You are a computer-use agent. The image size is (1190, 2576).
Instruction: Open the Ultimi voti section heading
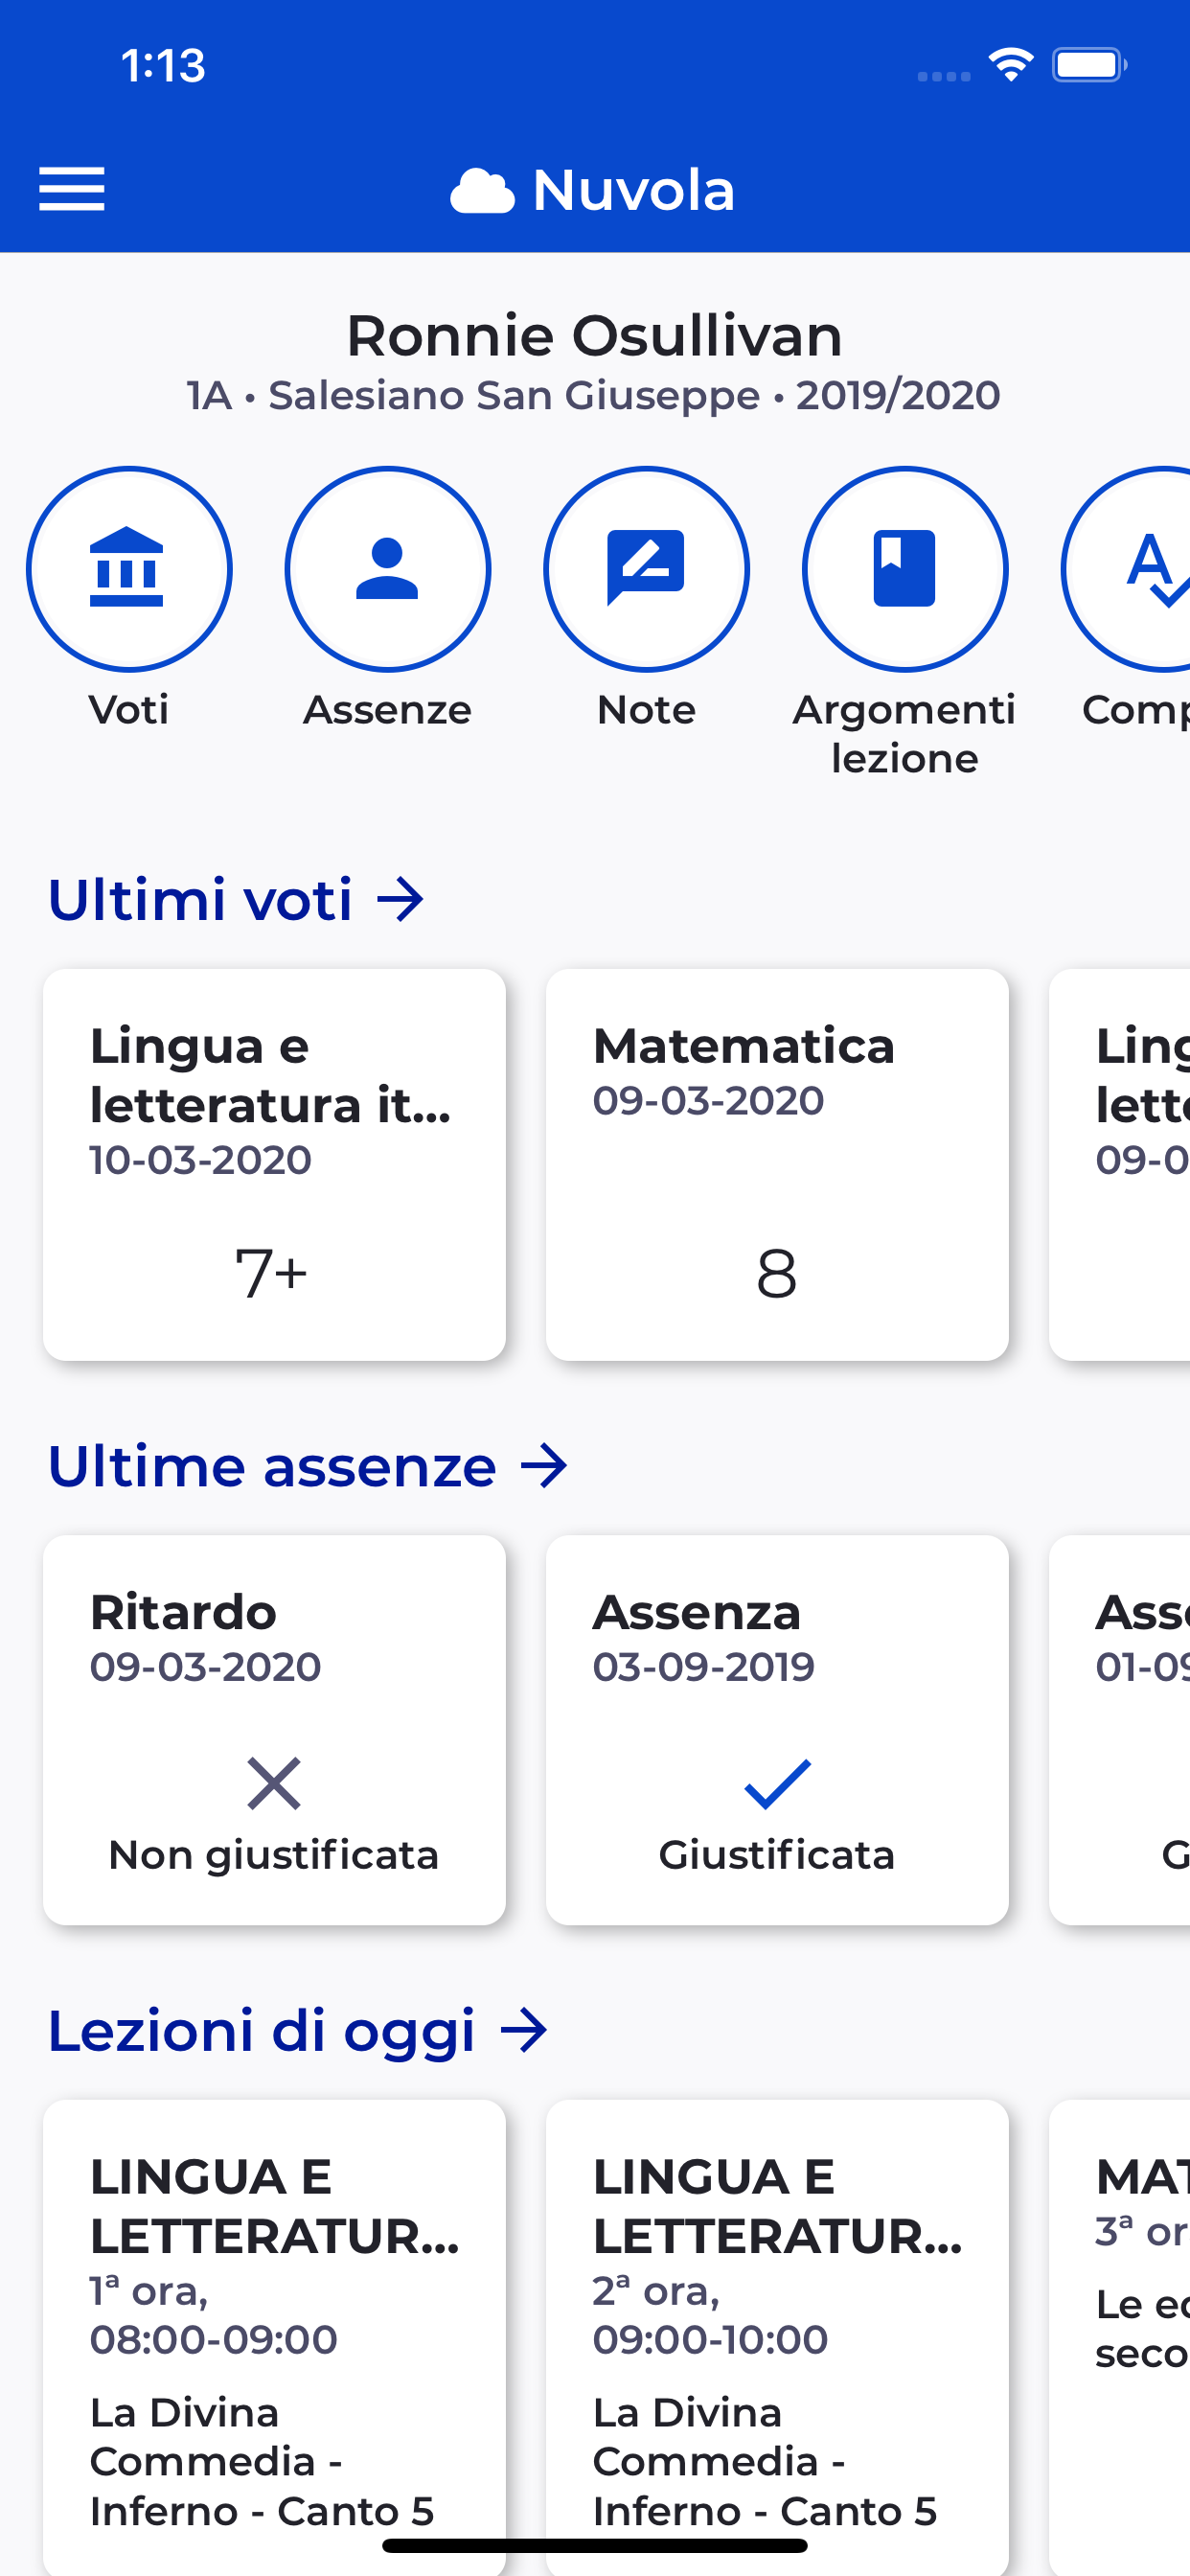coord(200,899)
